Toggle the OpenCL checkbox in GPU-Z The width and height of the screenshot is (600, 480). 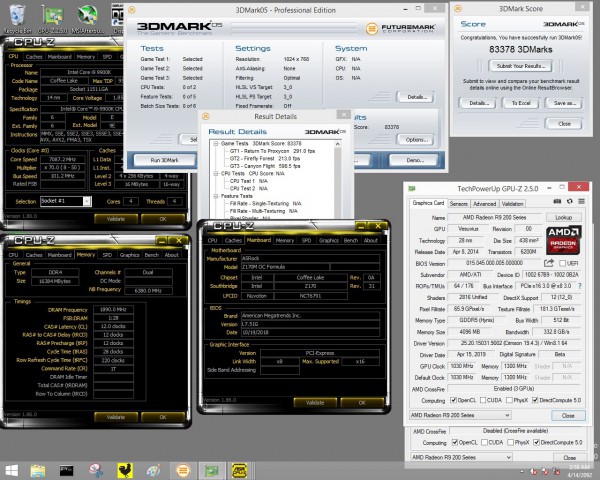point(455,401)
